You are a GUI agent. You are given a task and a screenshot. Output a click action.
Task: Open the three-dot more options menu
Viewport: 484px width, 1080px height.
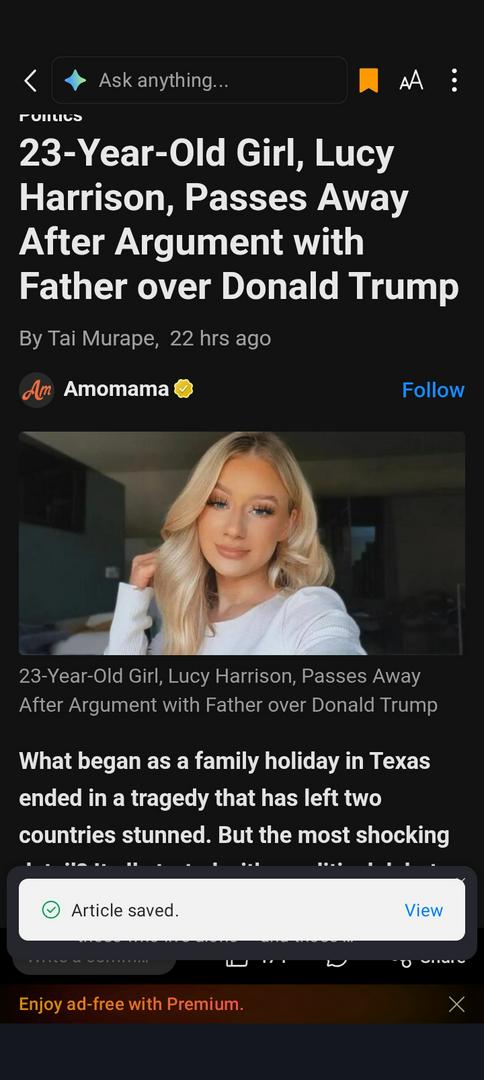coord(454,81)
